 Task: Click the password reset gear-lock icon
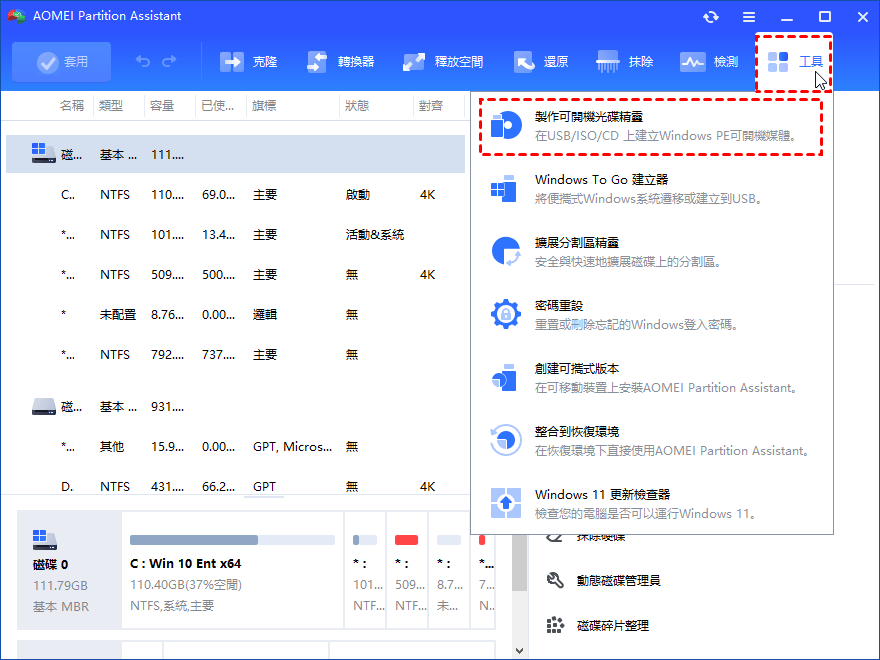506,314
